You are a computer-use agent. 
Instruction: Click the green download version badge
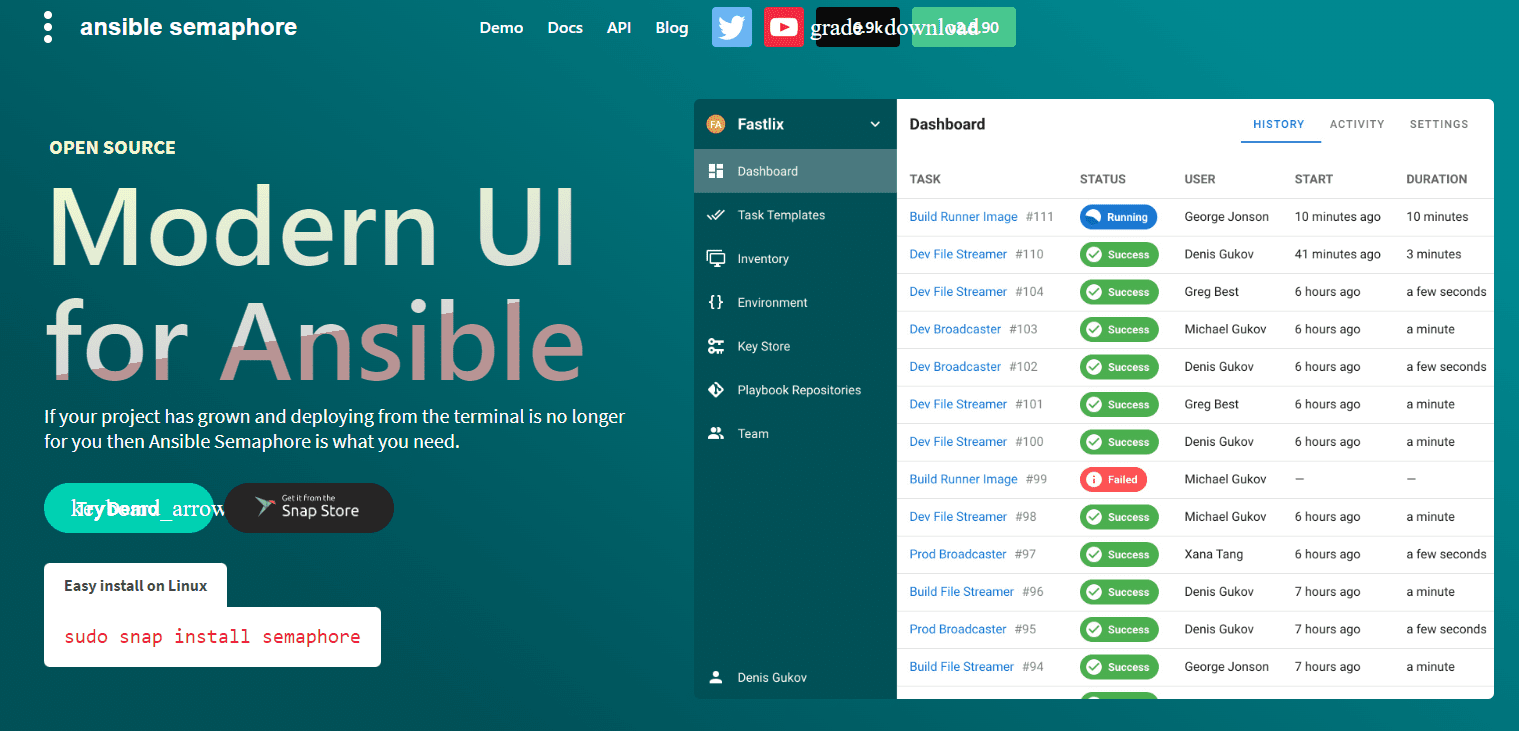click(964, 27)
